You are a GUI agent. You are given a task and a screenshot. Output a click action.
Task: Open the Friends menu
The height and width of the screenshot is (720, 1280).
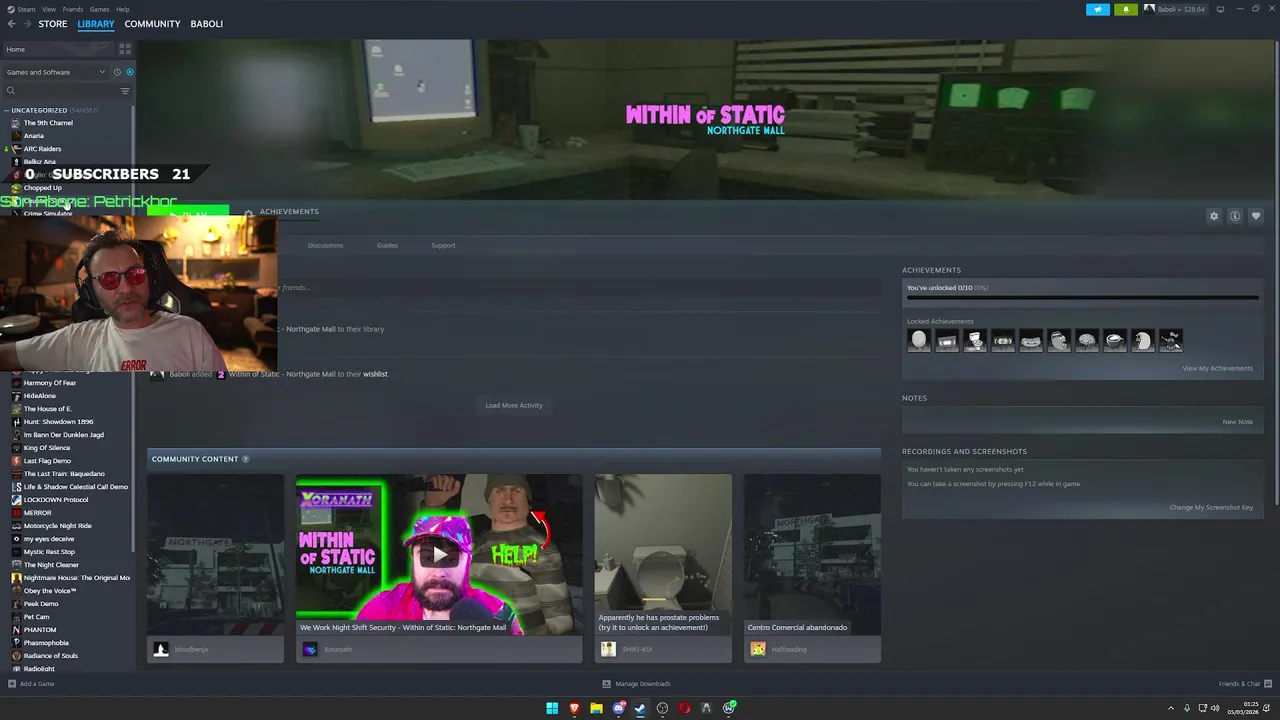pos(73,9)
